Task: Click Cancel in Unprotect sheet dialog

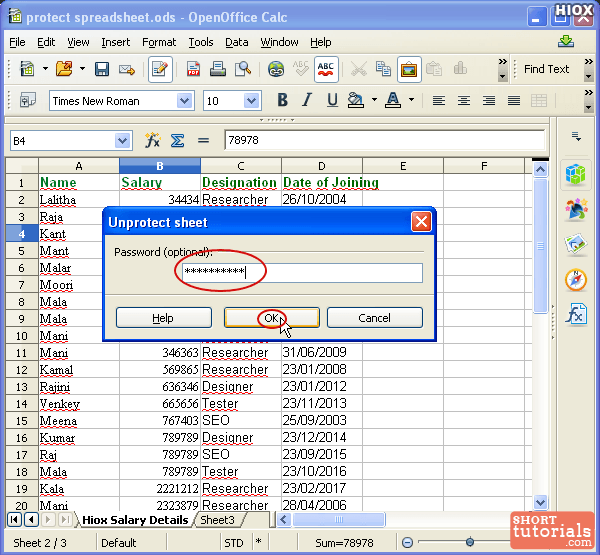Action: click(x=375, y=318)
